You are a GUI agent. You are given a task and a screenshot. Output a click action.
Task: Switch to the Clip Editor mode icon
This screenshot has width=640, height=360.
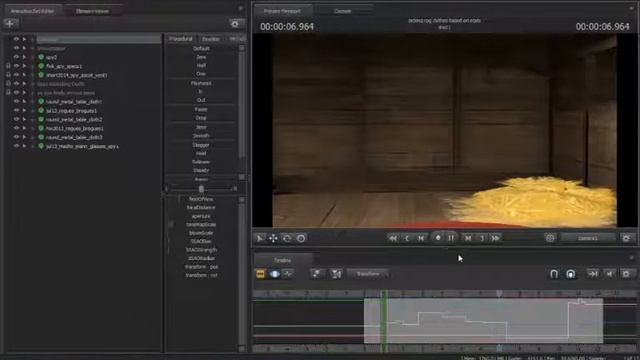[x=260, y=274]
